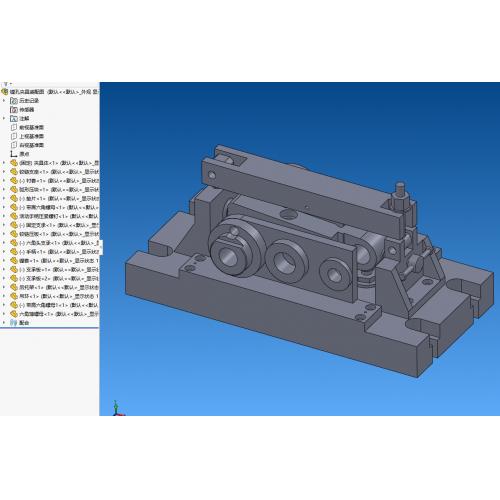This screenshot has width=500, height=500.
Task: Expand the 铰链支座<1> component
Action: tap(4, 172)
